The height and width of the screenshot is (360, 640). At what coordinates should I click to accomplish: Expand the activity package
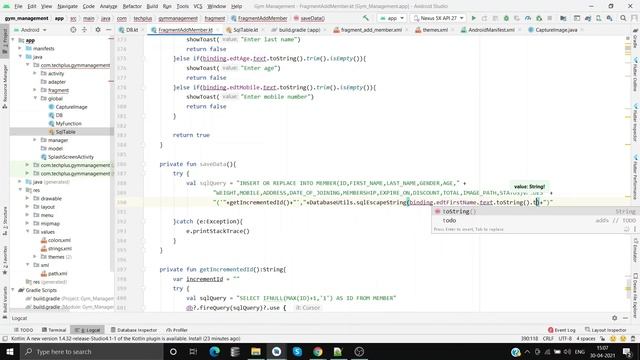point(35,73)
